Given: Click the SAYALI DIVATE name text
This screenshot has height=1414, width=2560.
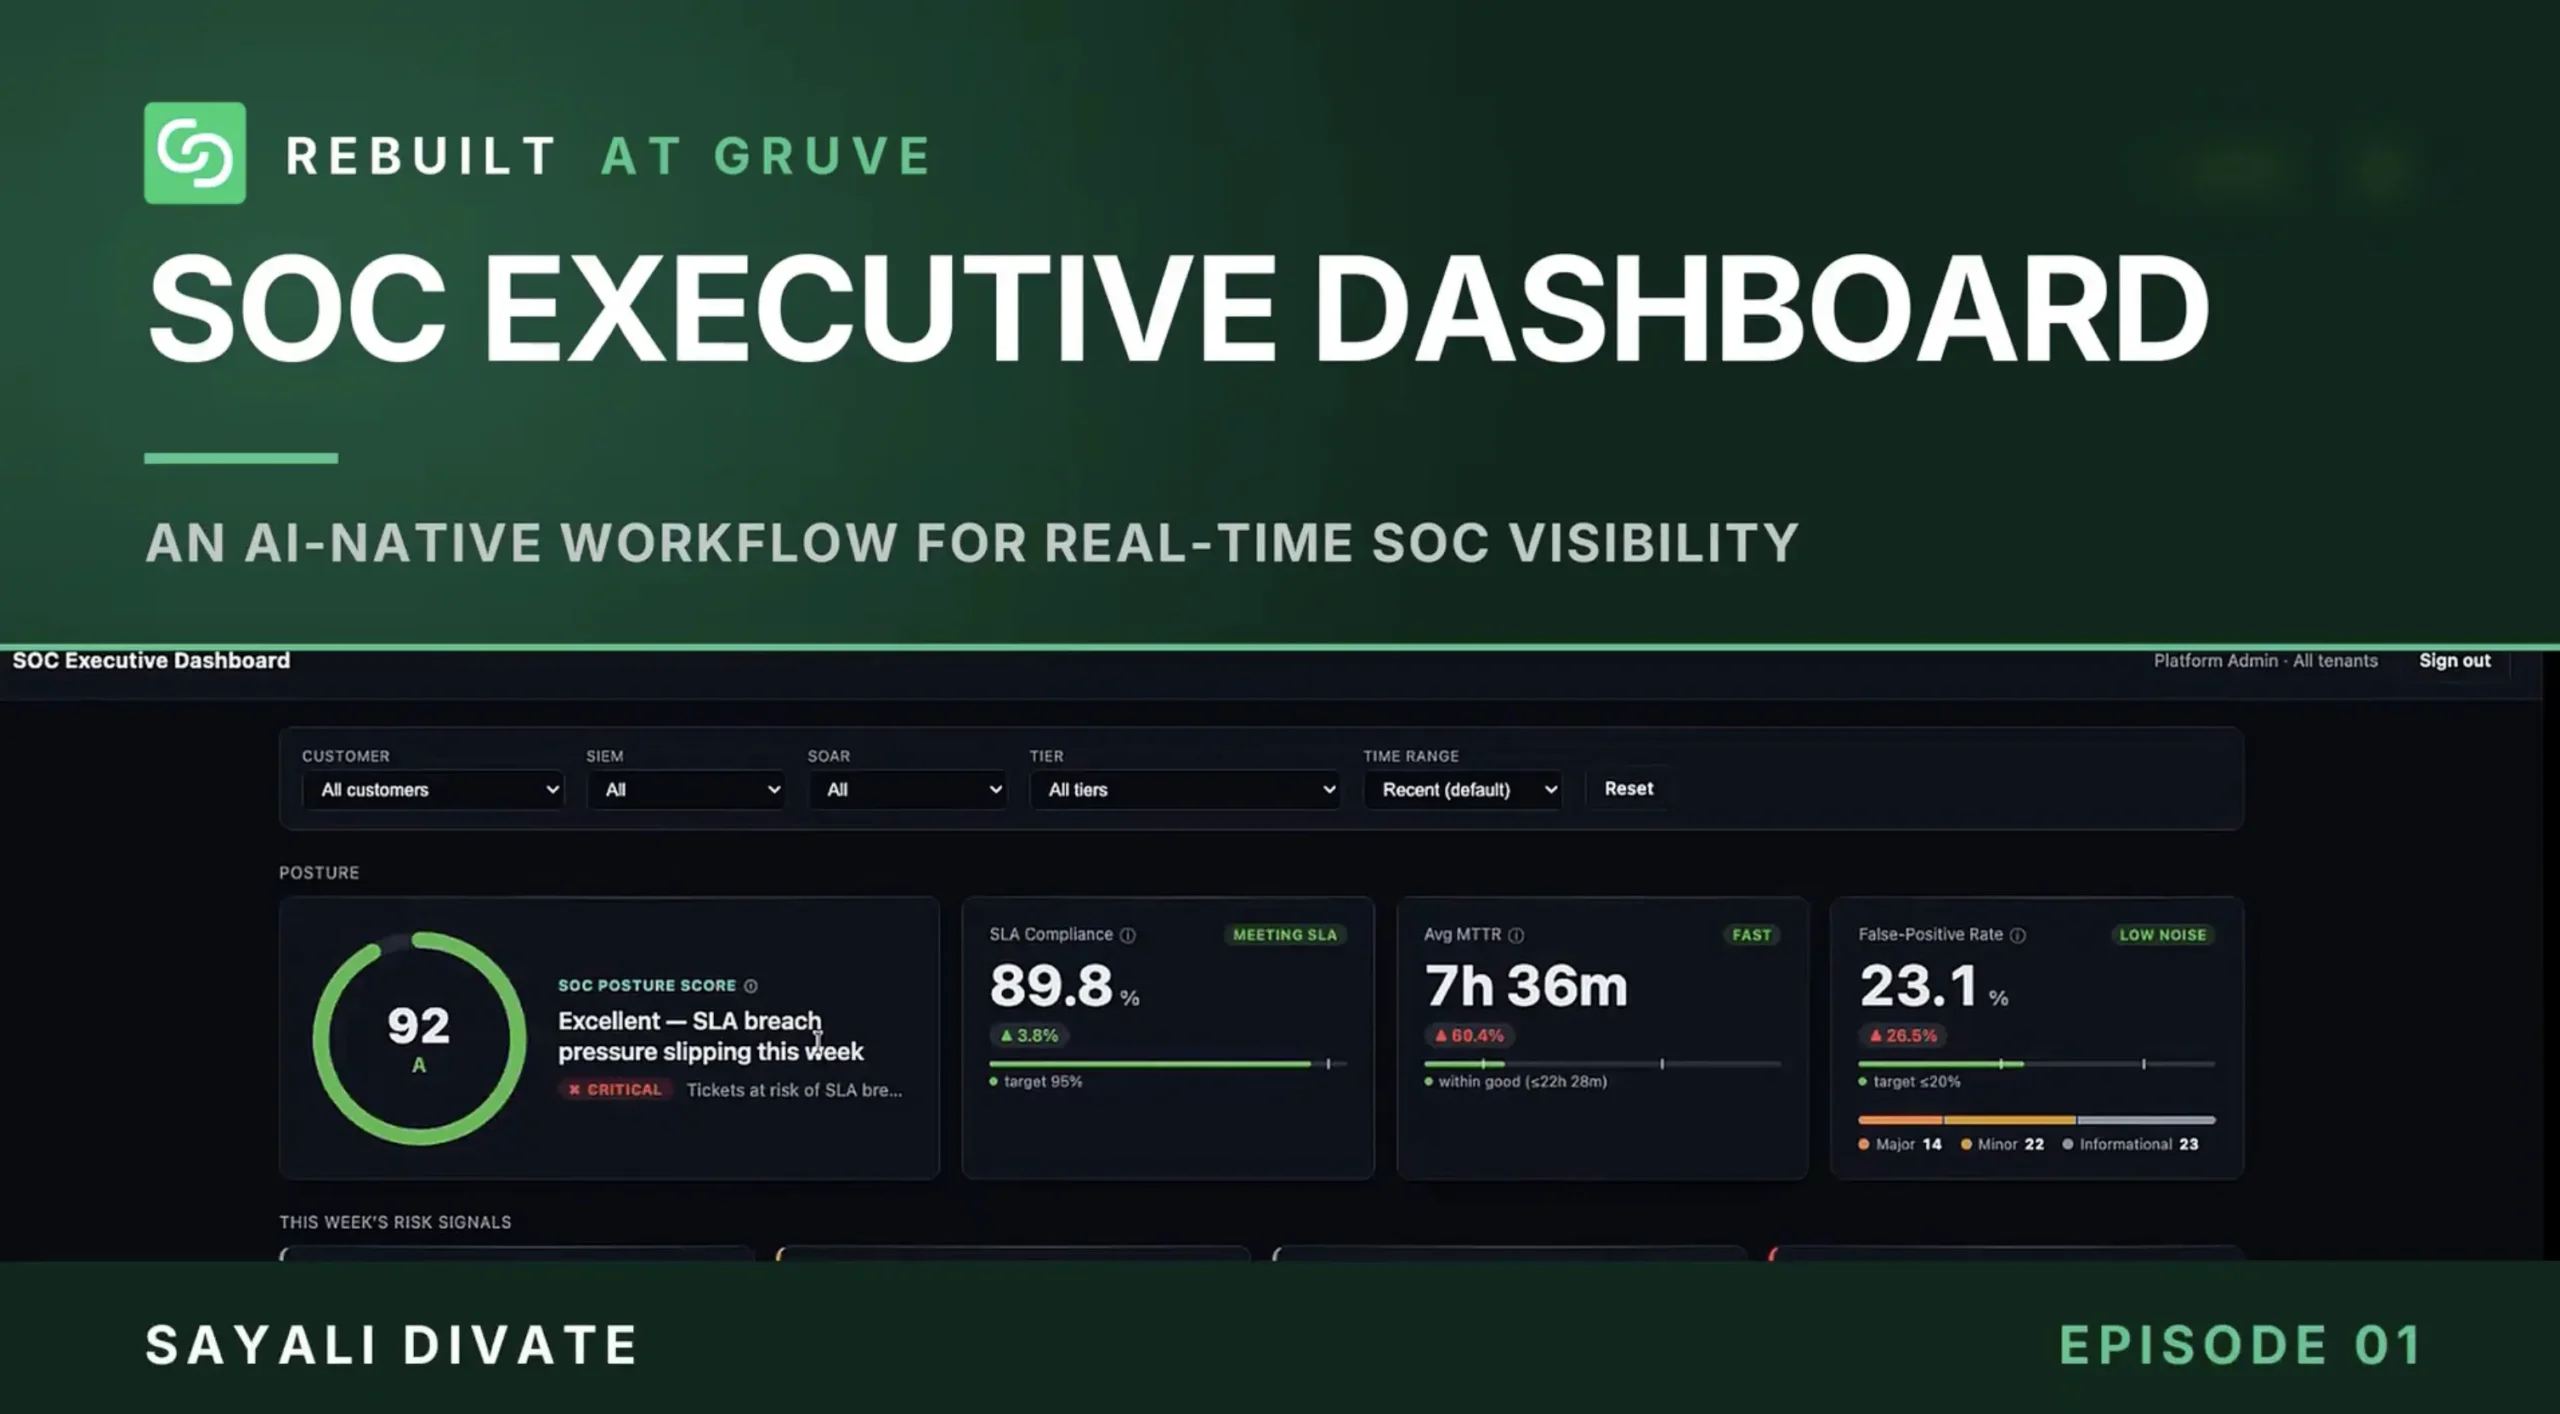Looking at the screenshot, I should coord(392,1345).
